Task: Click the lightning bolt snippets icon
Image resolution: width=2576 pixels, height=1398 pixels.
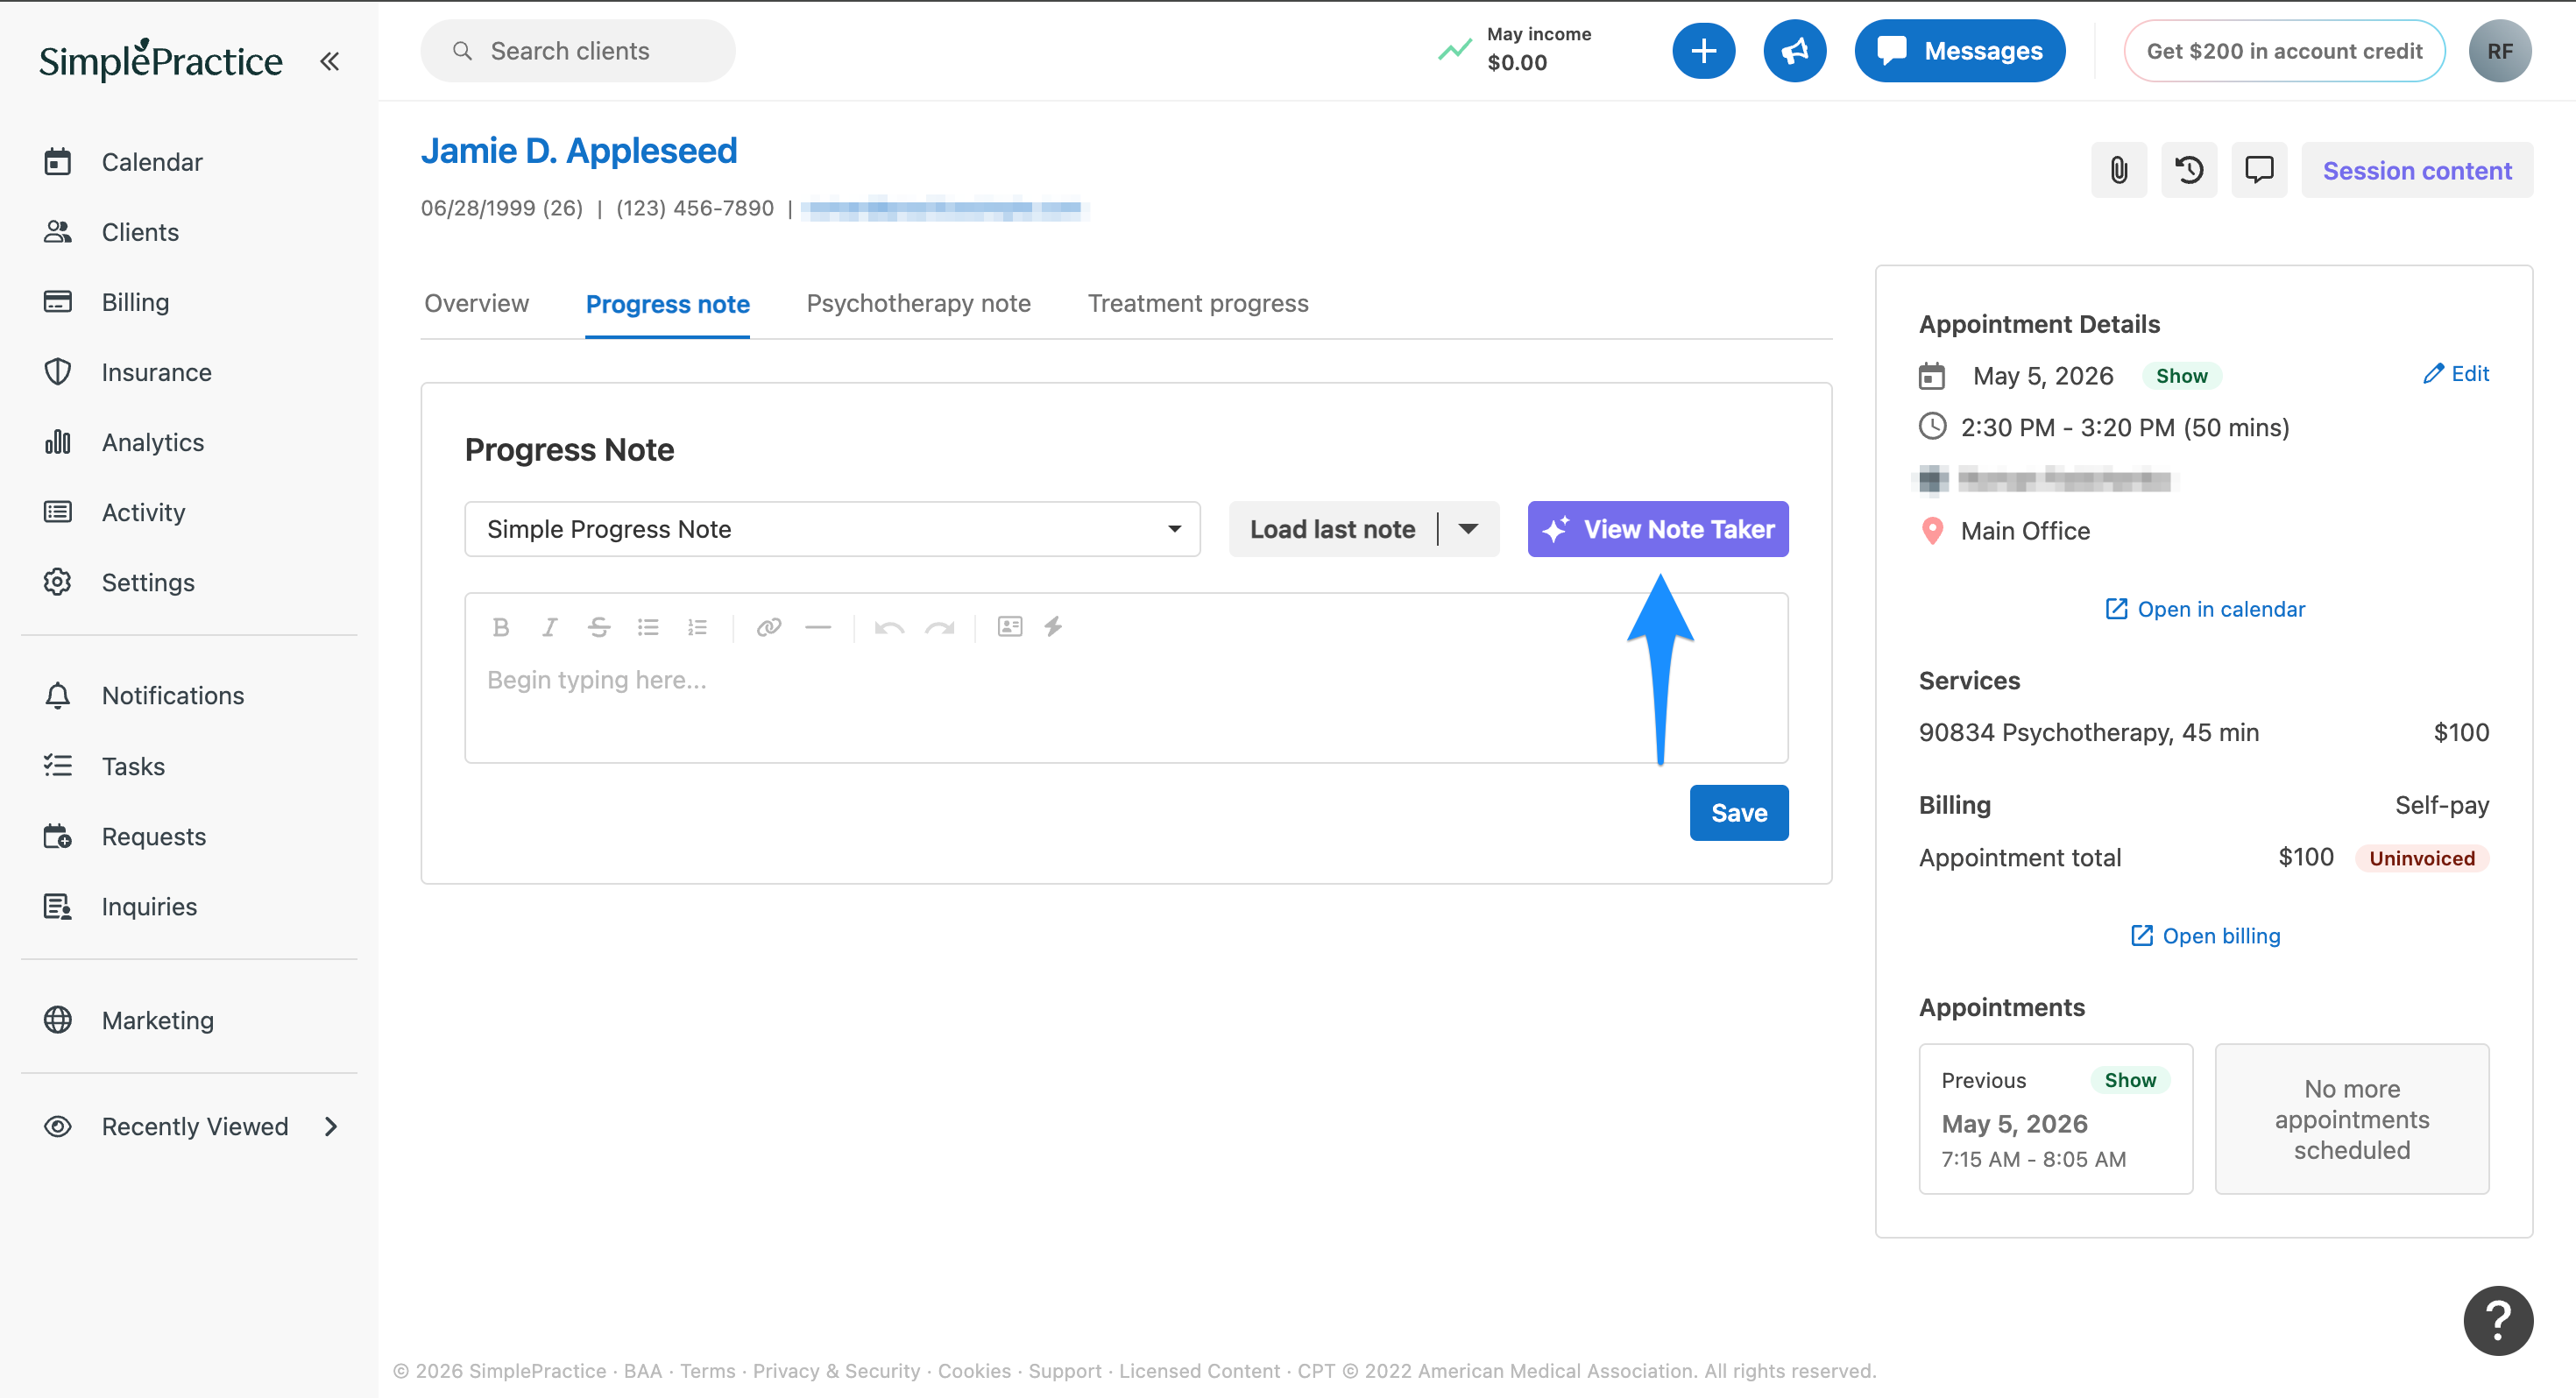Action: click(x=1054, y=627)
